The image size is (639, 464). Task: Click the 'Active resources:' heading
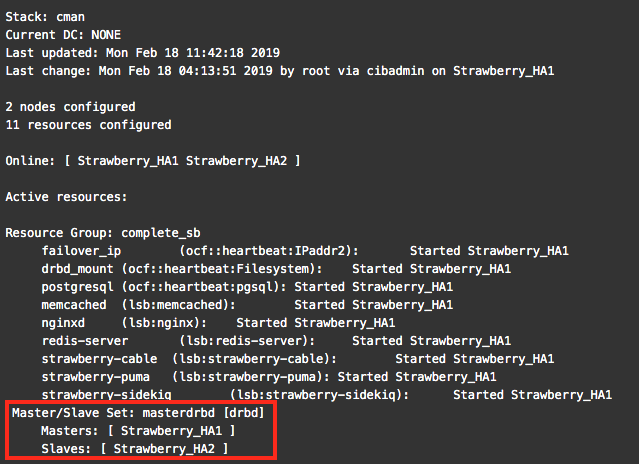[x=66, y=196]
